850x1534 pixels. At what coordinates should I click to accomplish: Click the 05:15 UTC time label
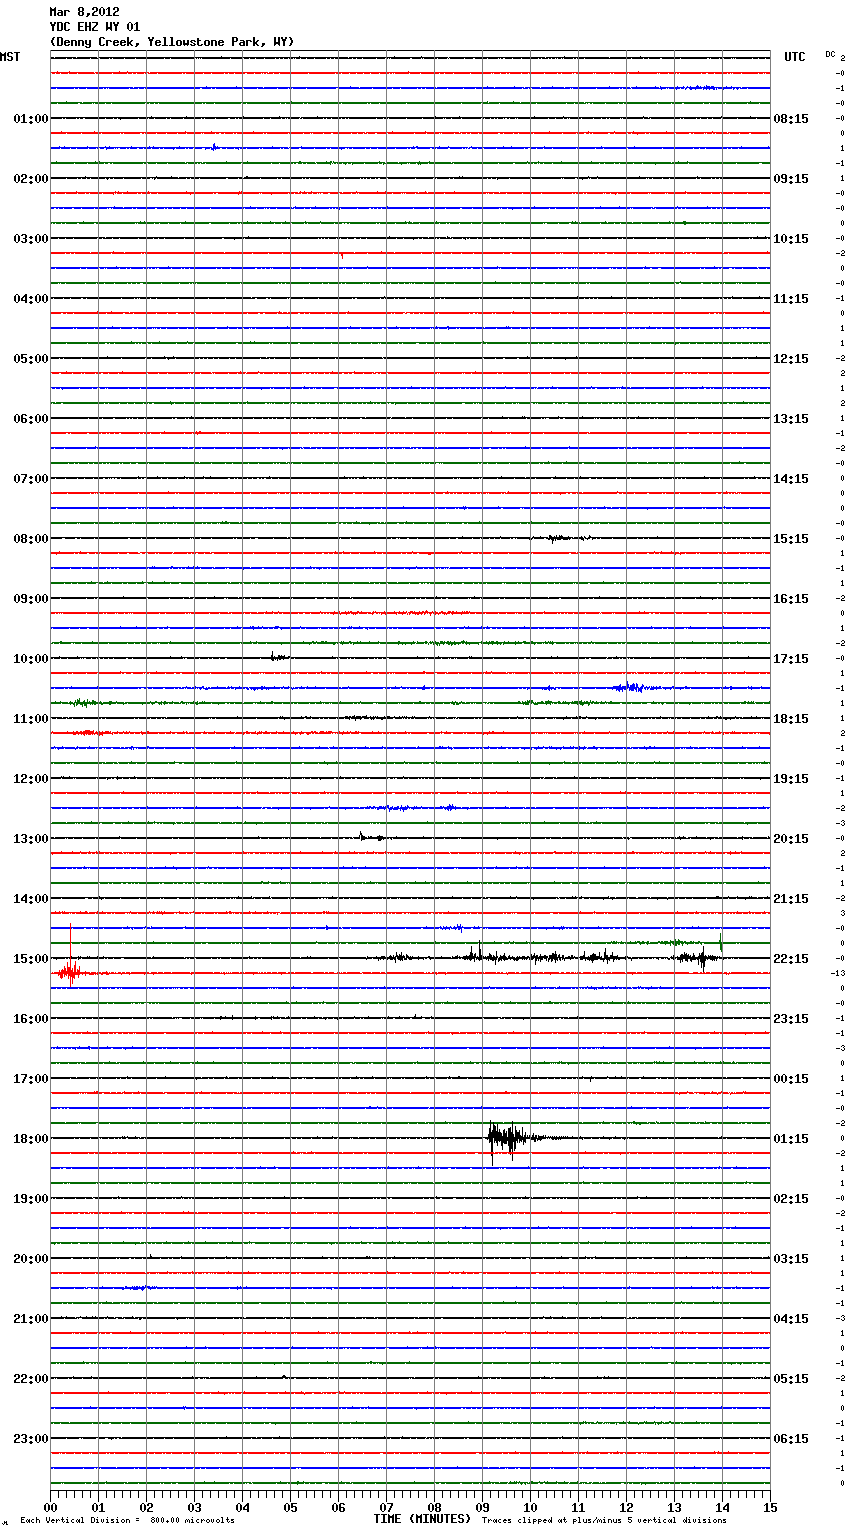[x=791, y=1379]
